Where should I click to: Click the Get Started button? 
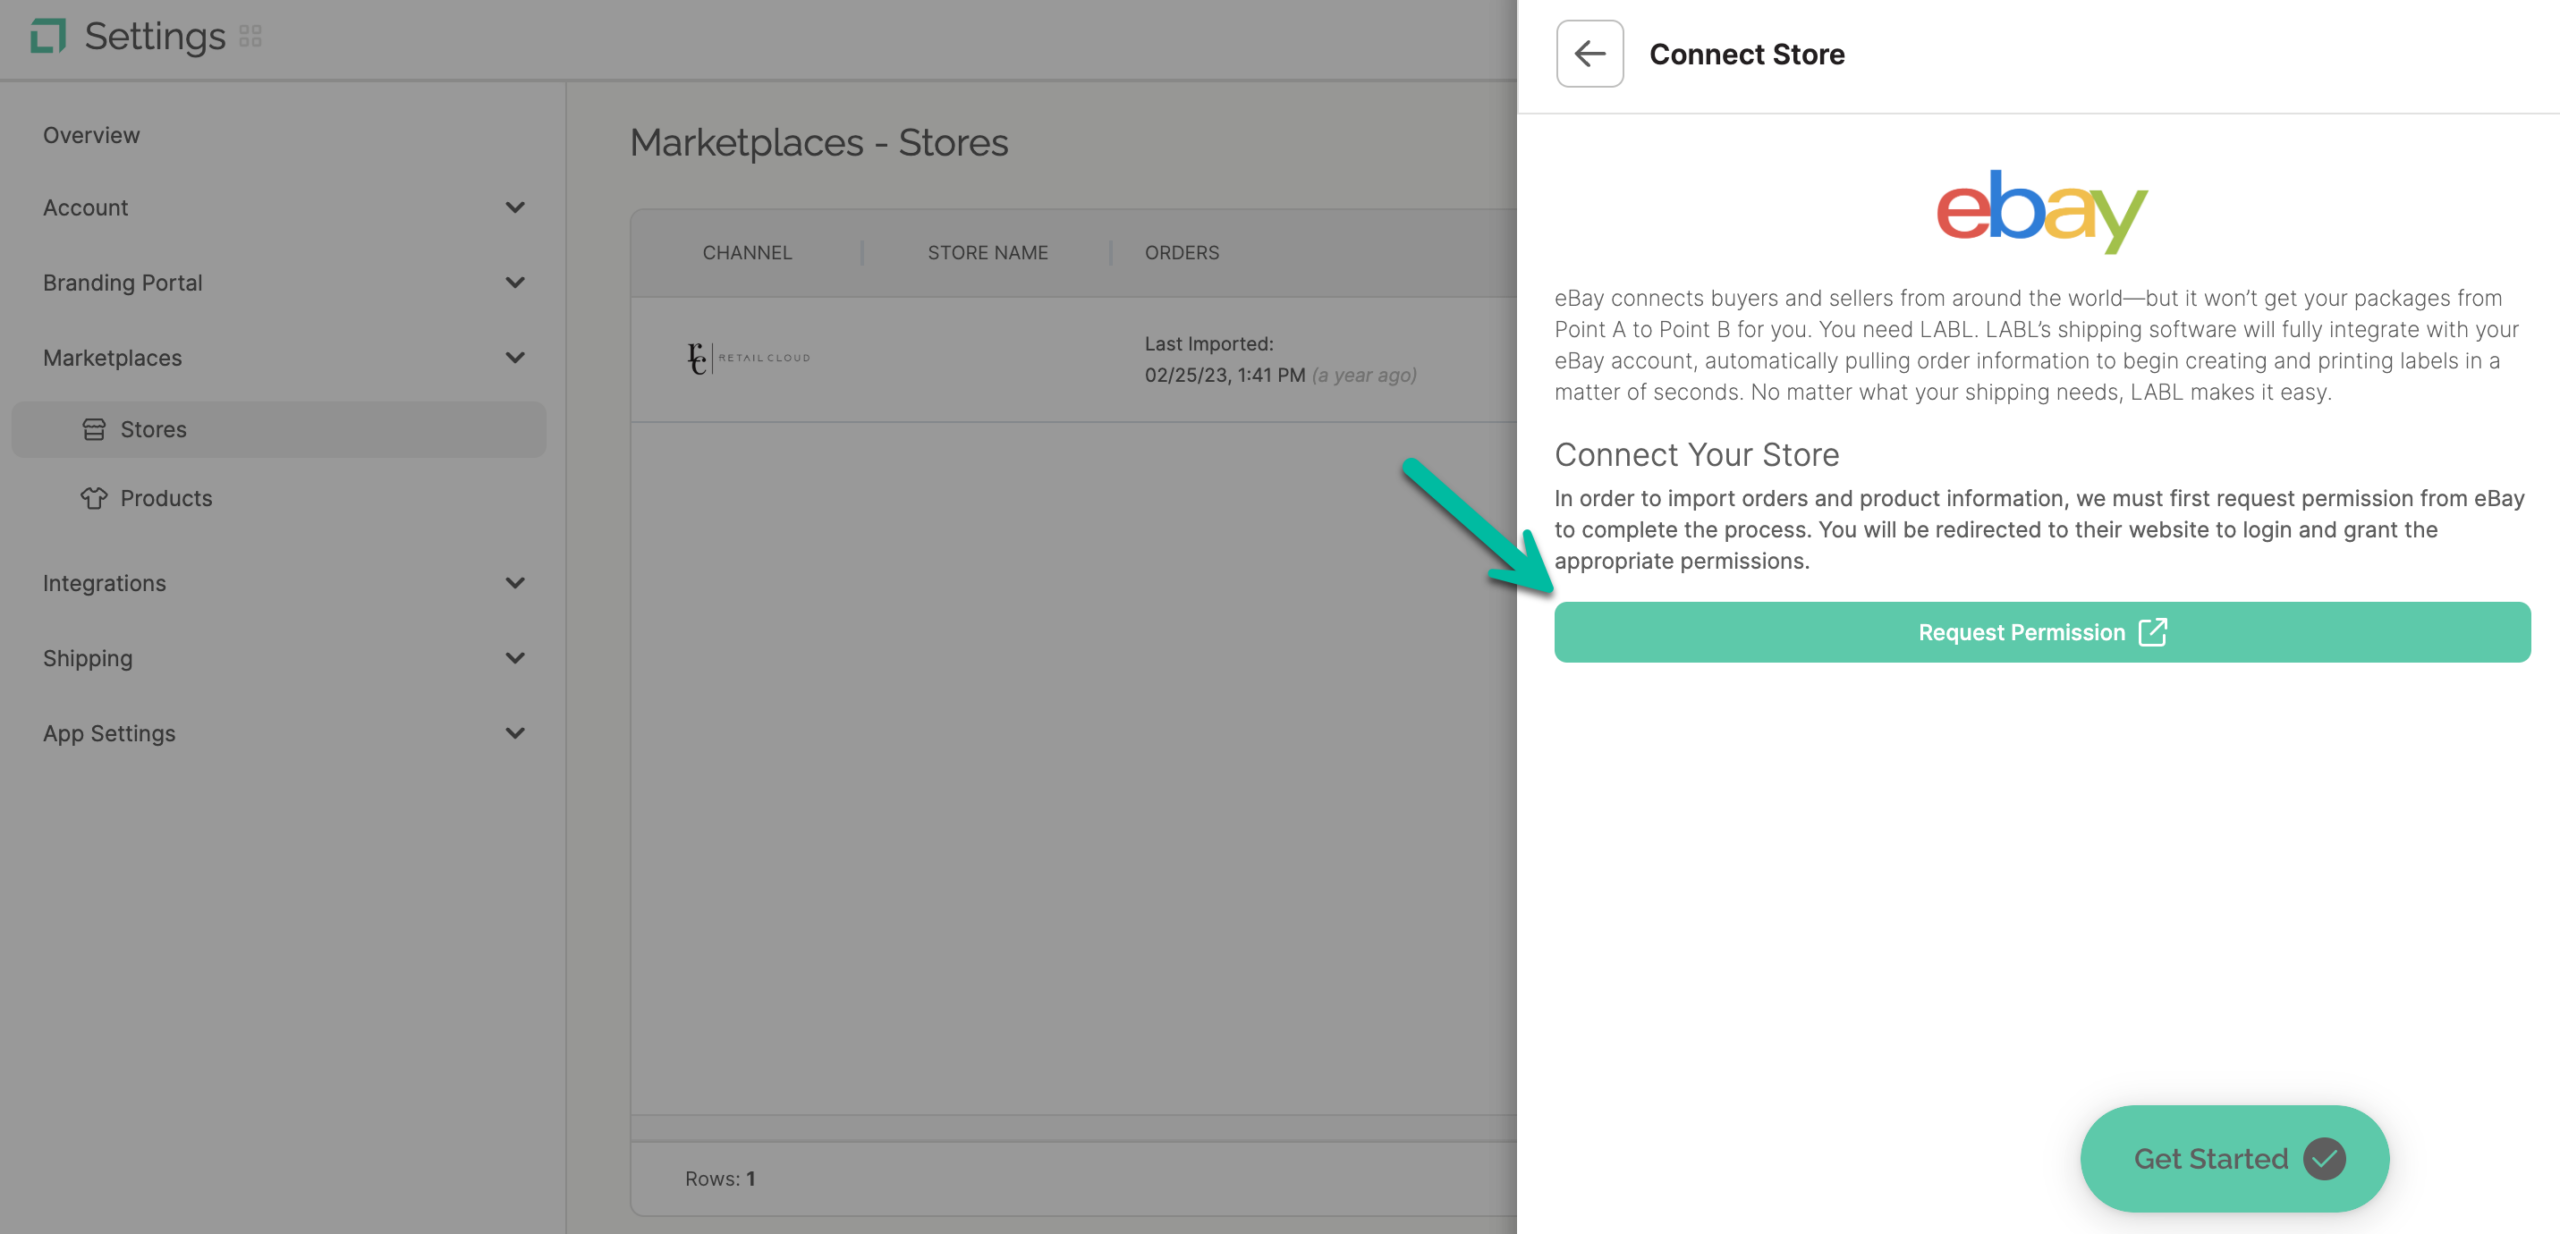click(2234, 1159)
